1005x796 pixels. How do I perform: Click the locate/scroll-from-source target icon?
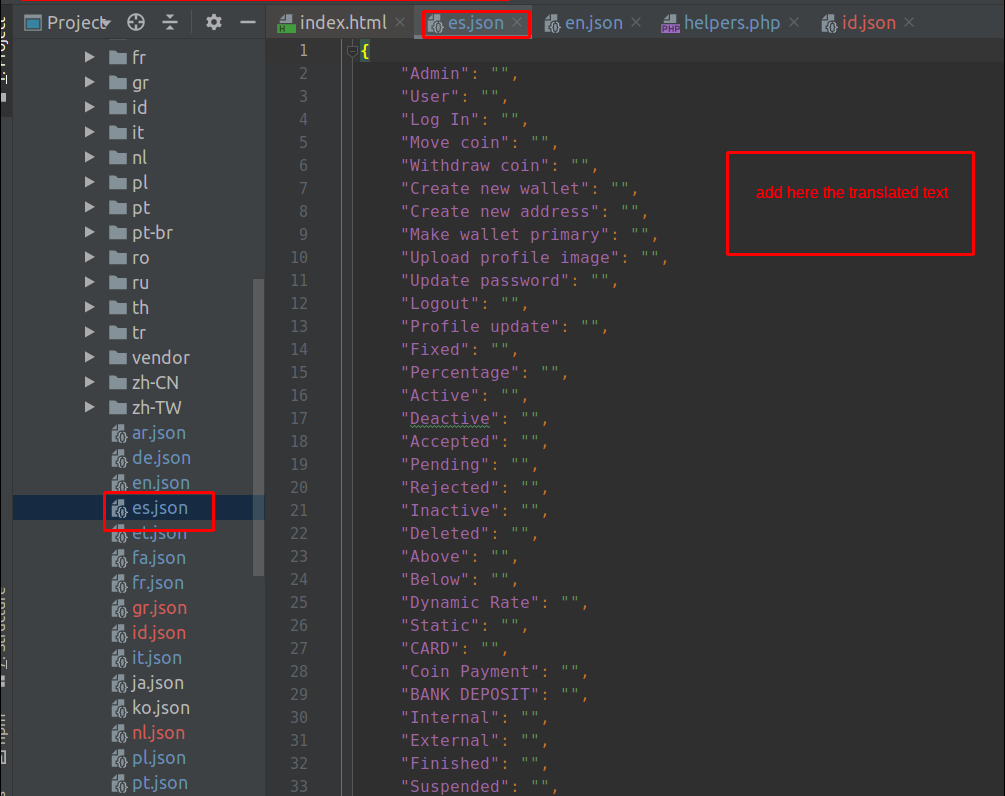[137, 22]
